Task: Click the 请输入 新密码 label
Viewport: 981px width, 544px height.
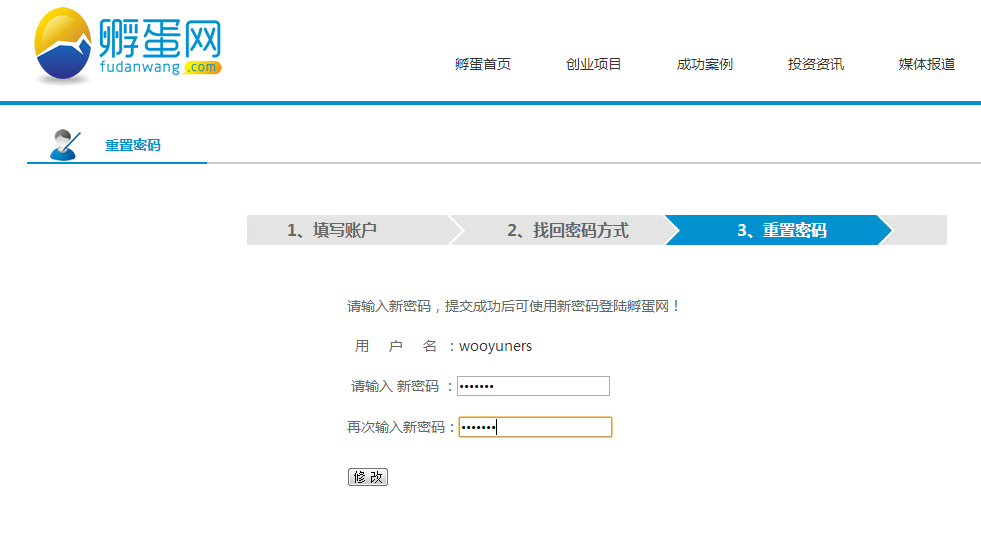Action: click(x=395, y=386)
